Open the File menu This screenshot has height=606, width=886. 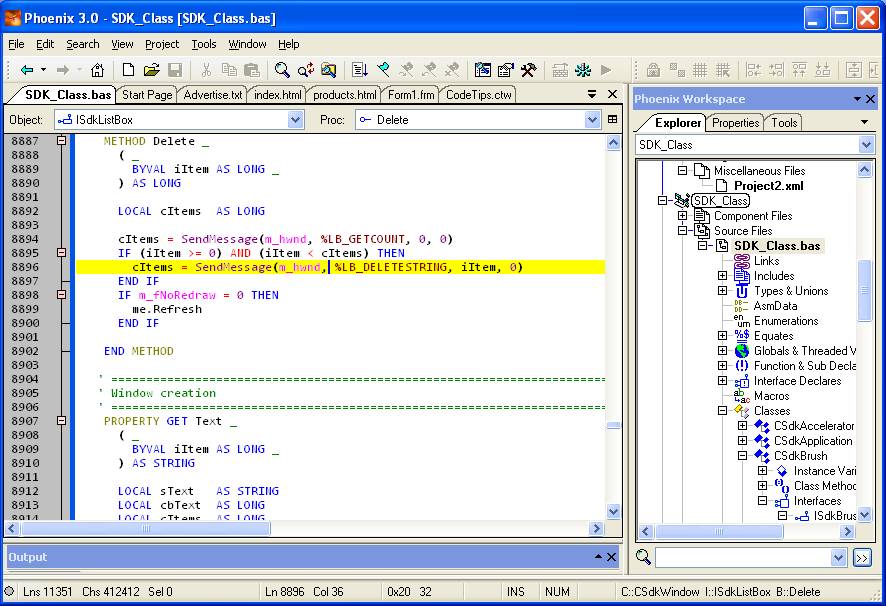[x=16, y=44]
